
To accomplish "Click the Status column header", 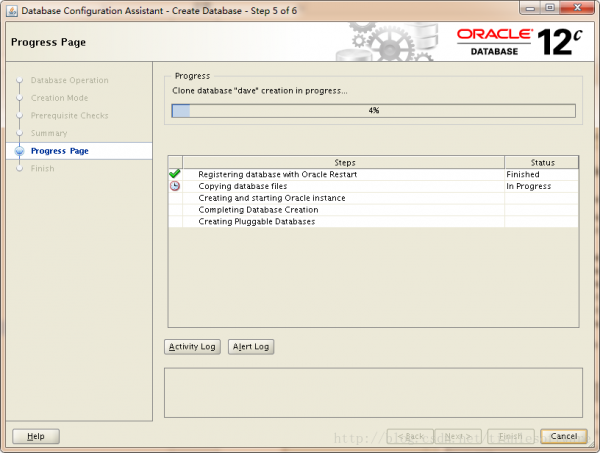I will click(541, 163).
